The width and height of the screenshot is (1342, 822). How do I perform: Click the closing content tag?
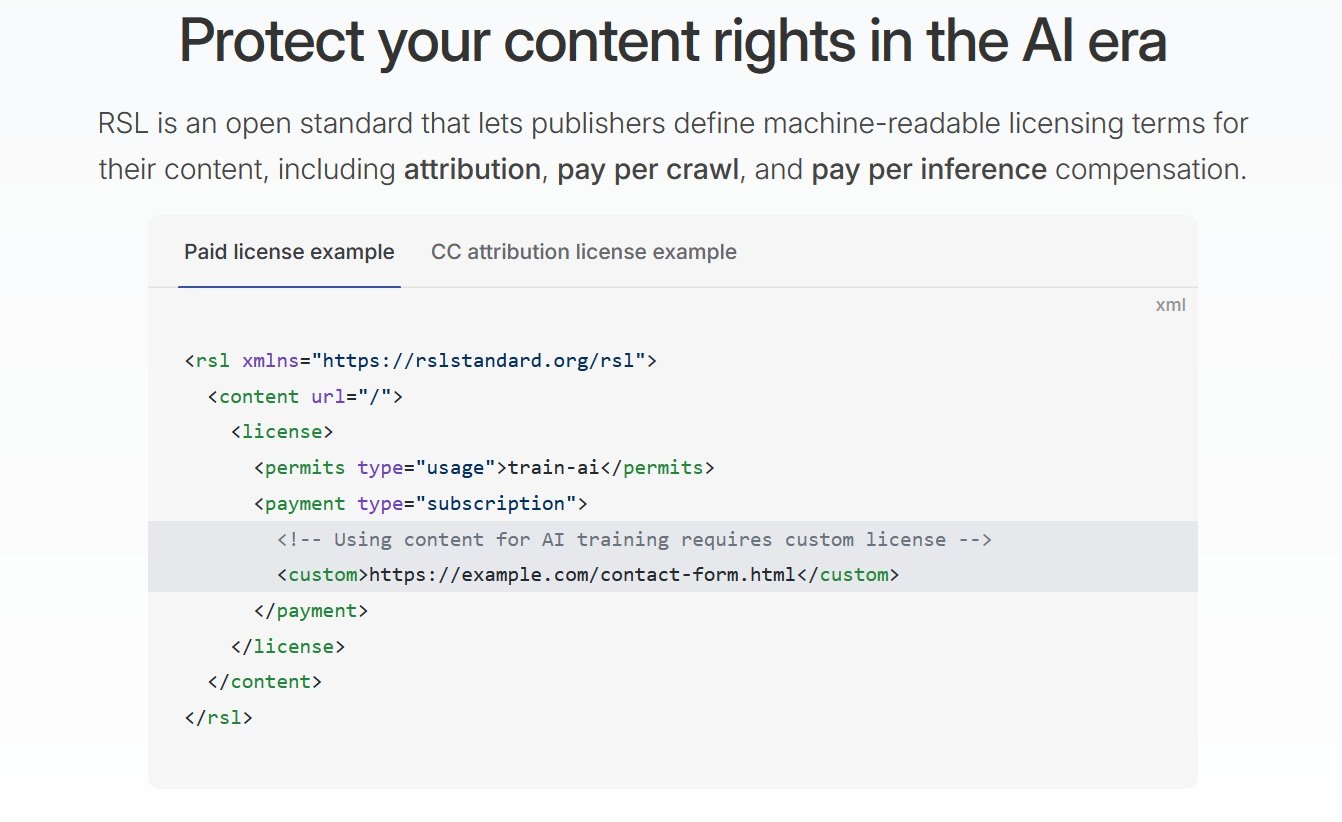coord(265,682)
